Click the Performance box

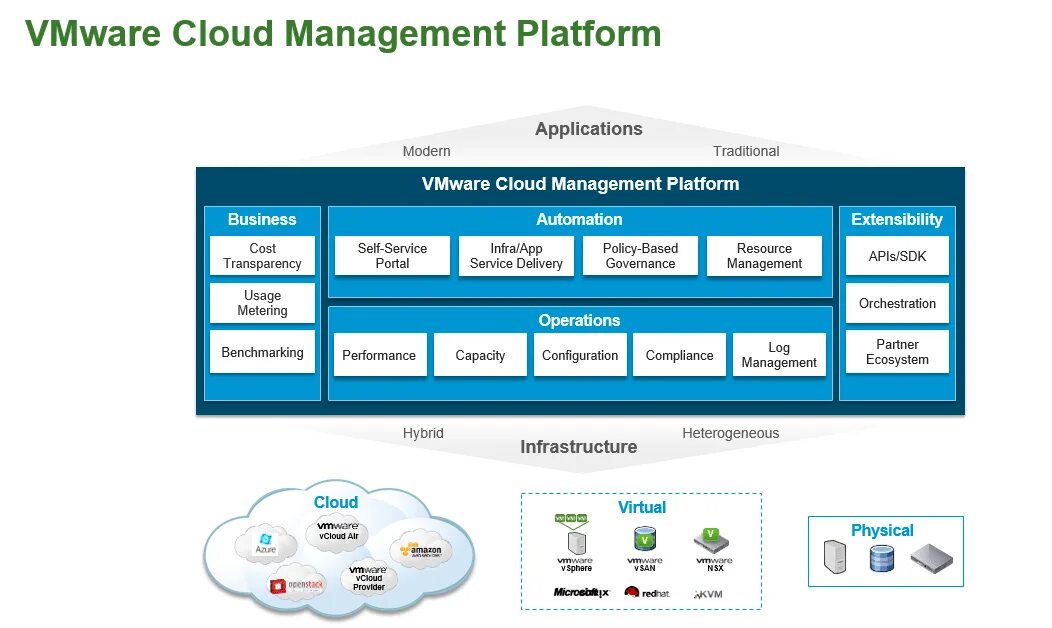point(380,355)
